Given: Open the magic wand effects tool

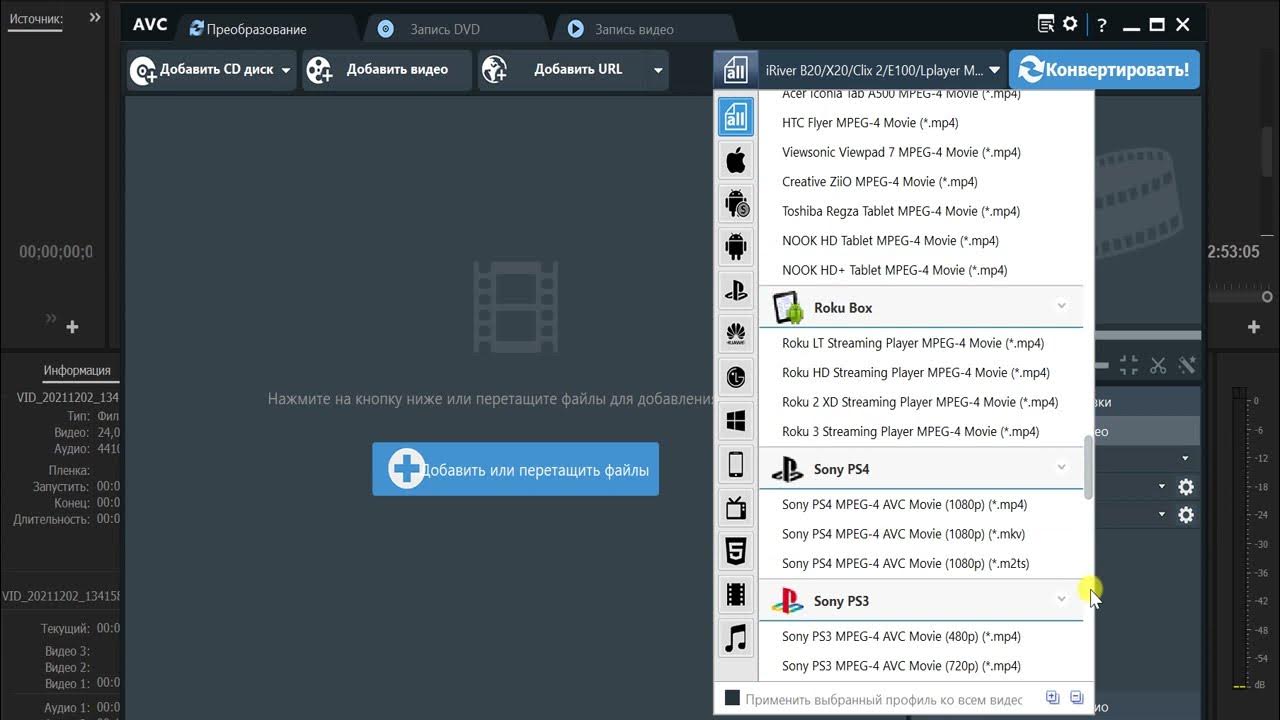Looking at the screenshot, I should pos(1187,365).
